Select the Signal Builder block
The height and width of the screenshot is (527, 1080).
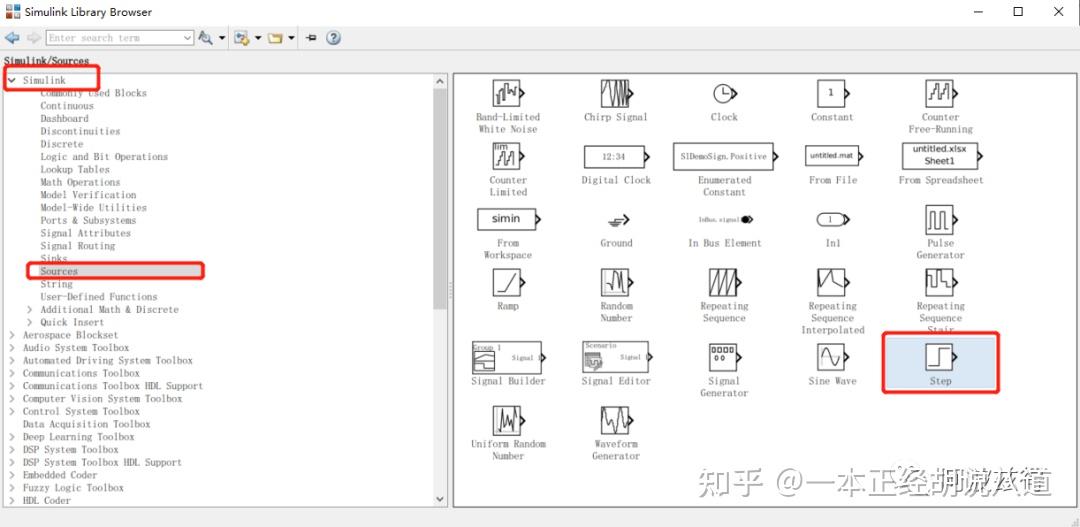click(x=508, y=358)
